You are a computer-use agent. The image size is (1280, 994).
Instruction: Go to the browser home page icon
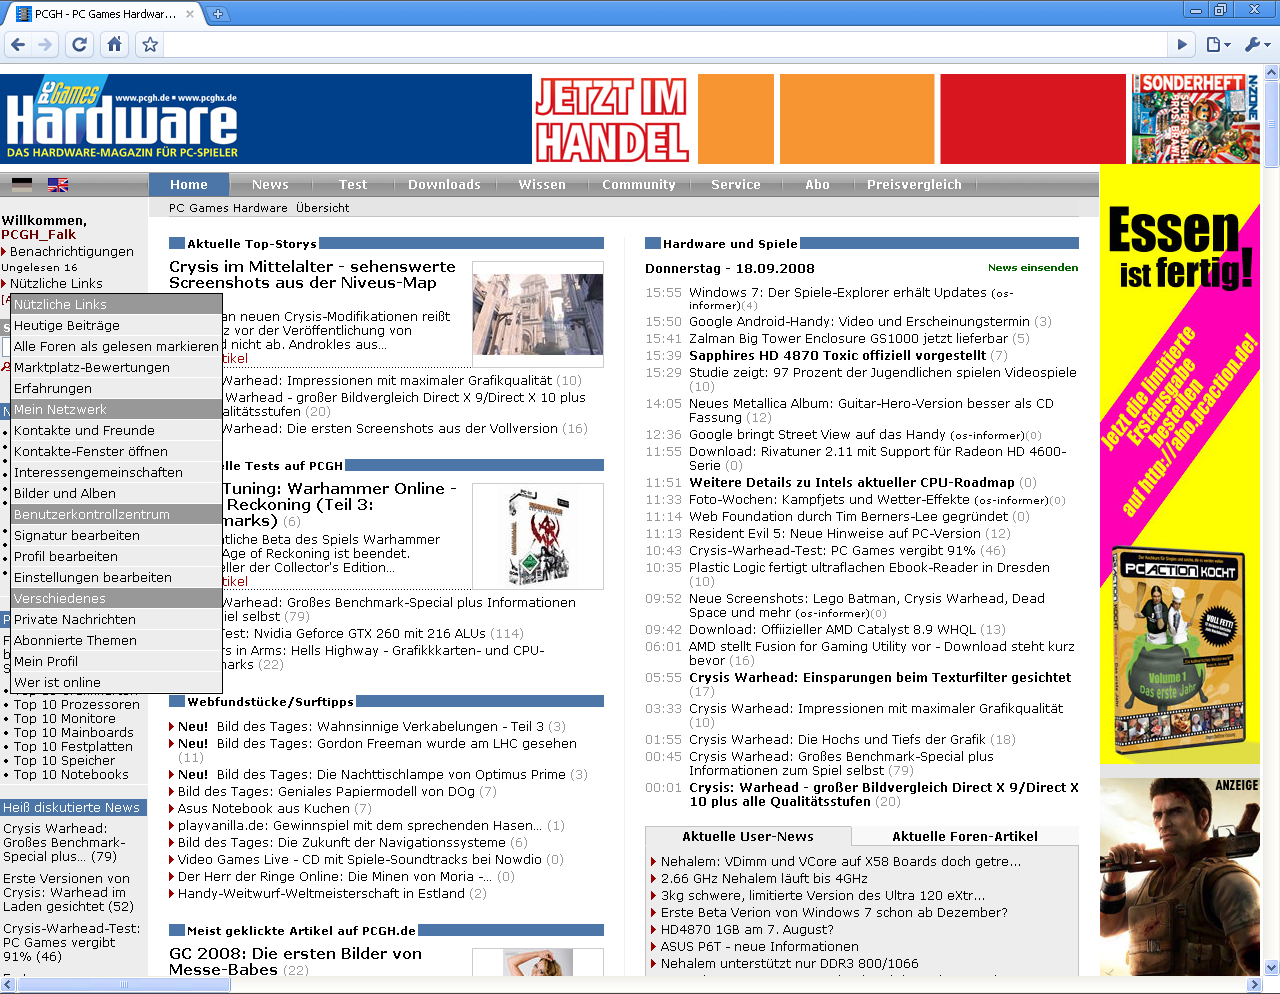click(x=114, y=44)
